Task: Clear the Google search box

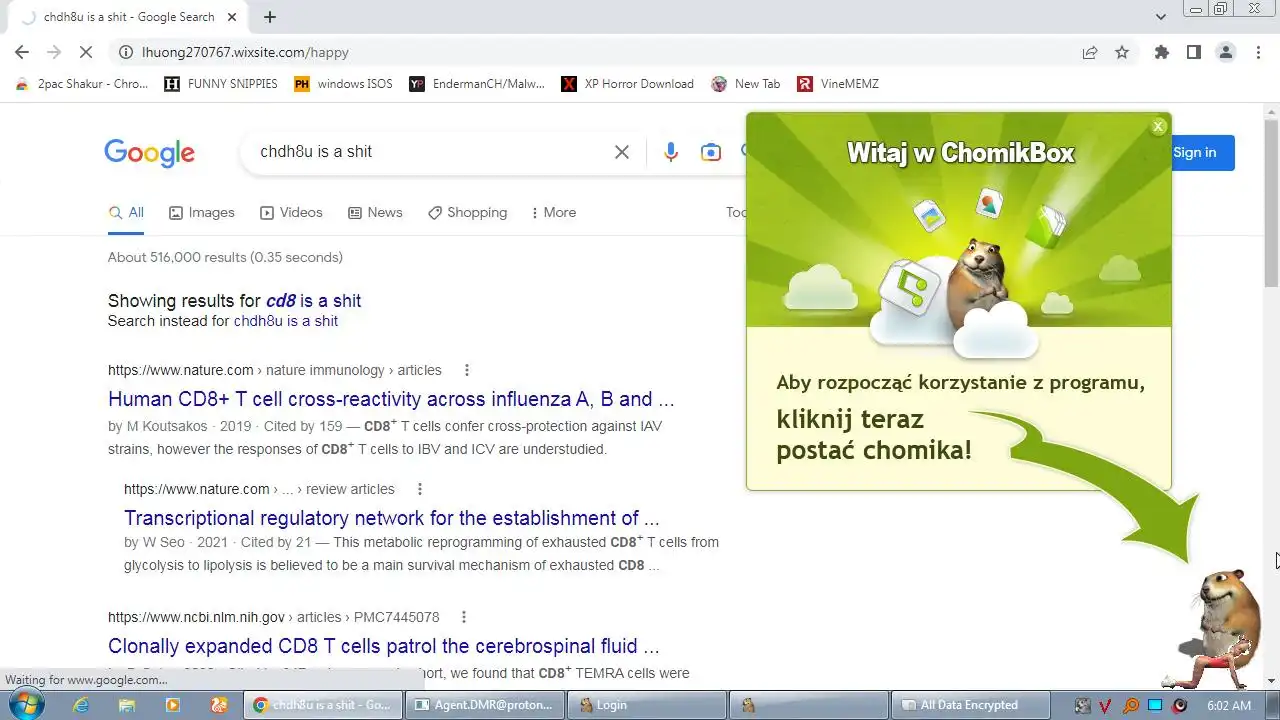Action: coord(622,152)
